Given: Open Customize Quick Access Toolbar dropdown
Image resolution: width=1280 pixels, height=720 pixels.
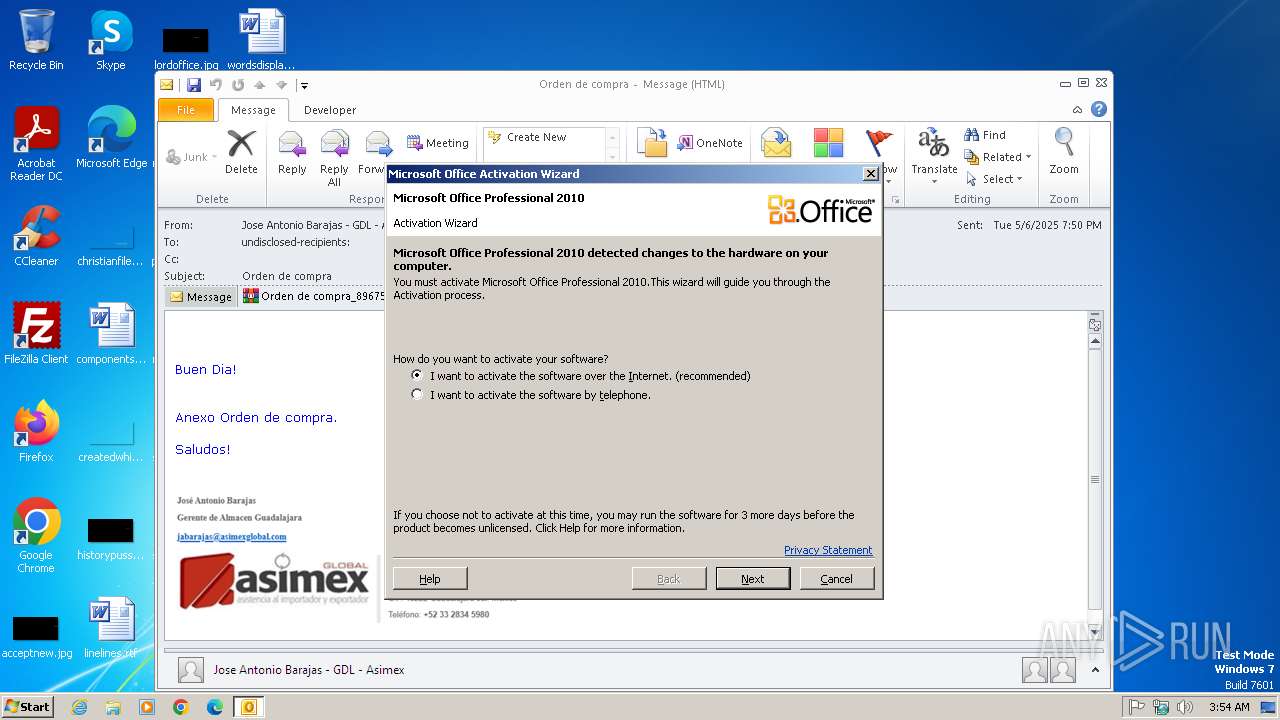Looking at the screenshot, I should [304, 86].
